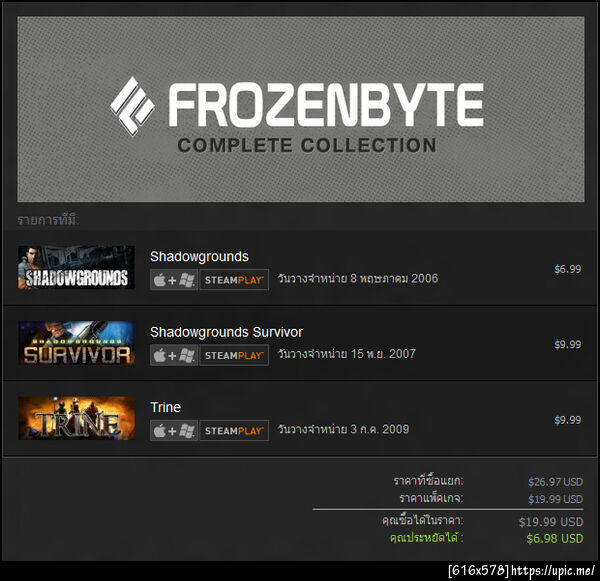This screenshot has height=581, width=600.
Task: Click the Frozenbyte logo emblem
Action: pos(132,106)
